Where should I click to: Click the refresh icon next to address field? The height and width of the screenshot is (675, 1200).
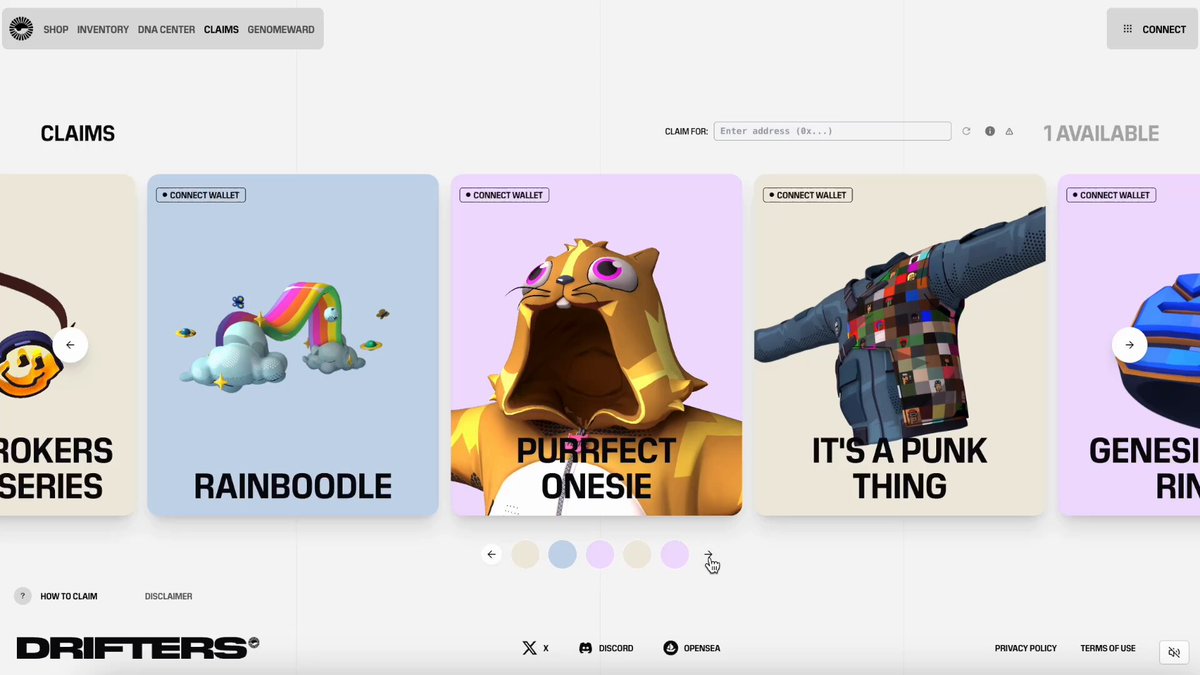[966, 131]
